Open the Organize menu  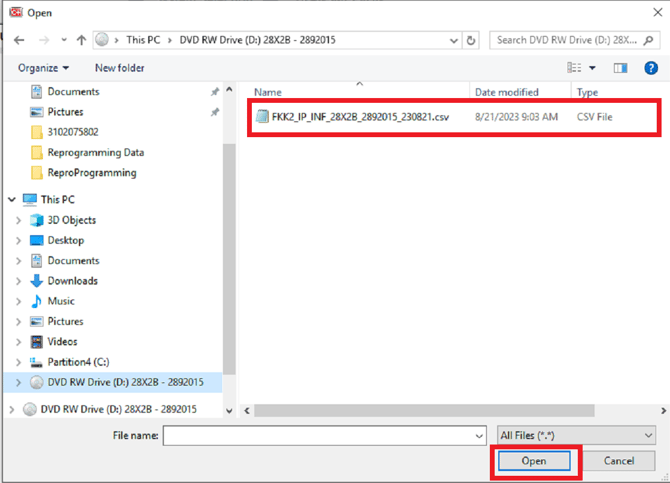43,68
